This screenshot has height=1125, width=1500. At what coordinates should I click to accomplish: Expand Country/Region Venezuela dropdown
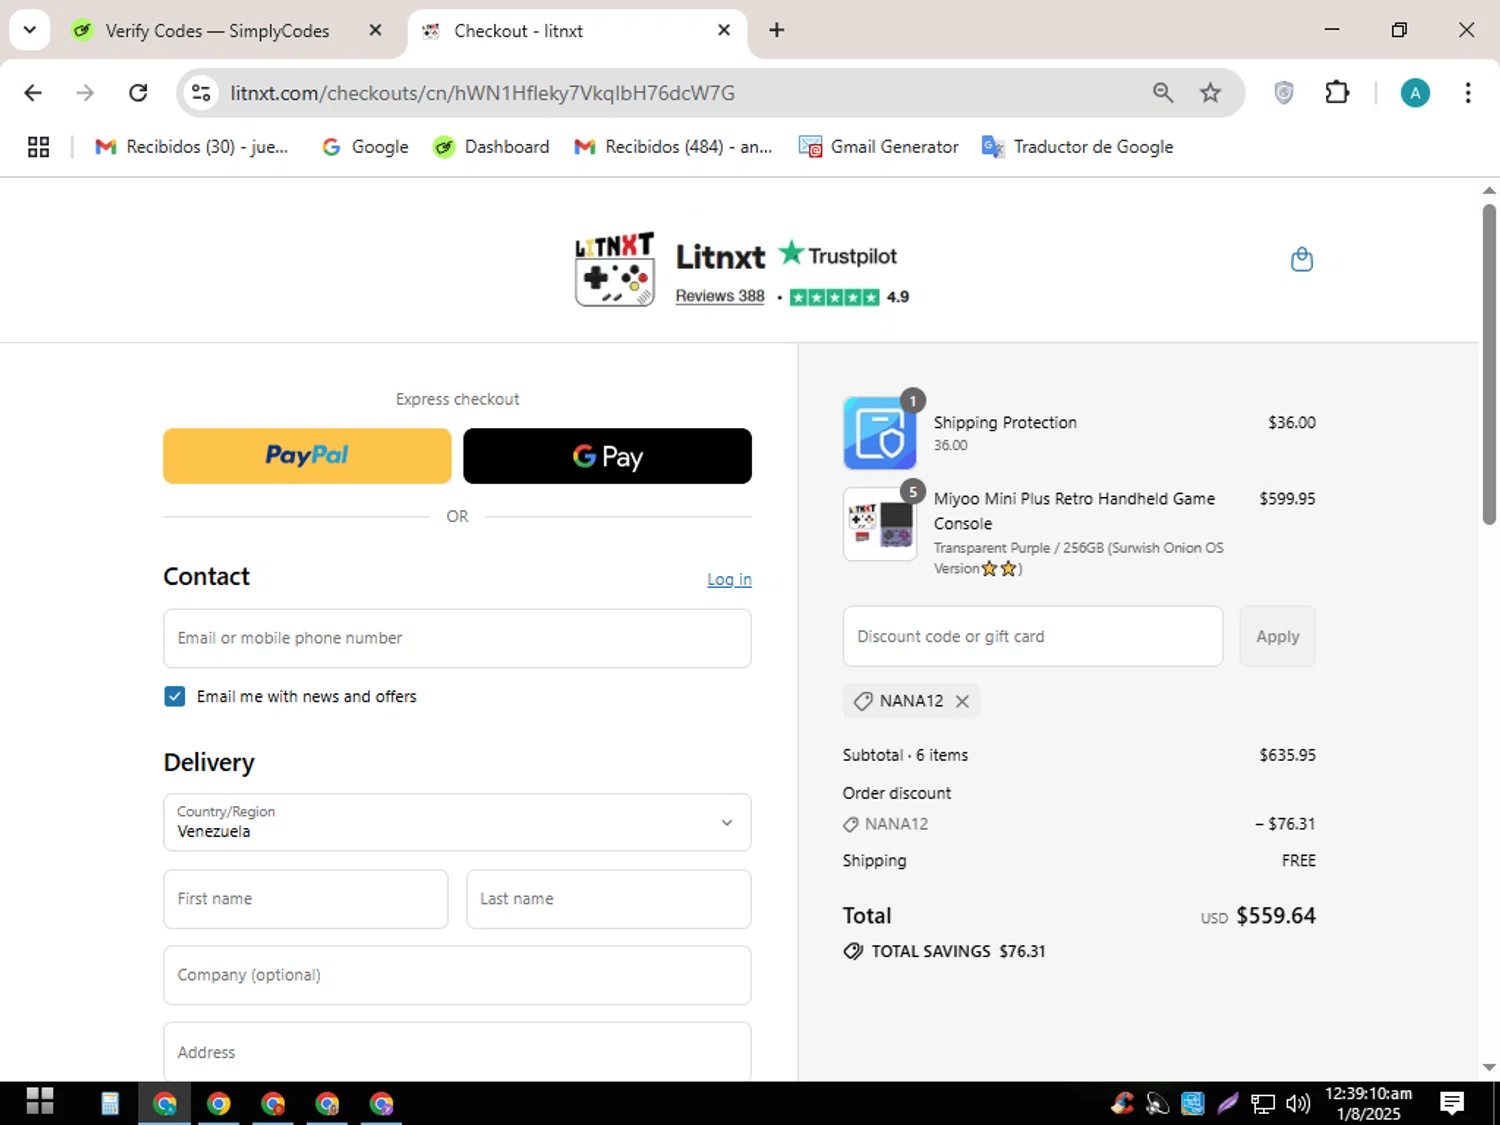point(457,822)
